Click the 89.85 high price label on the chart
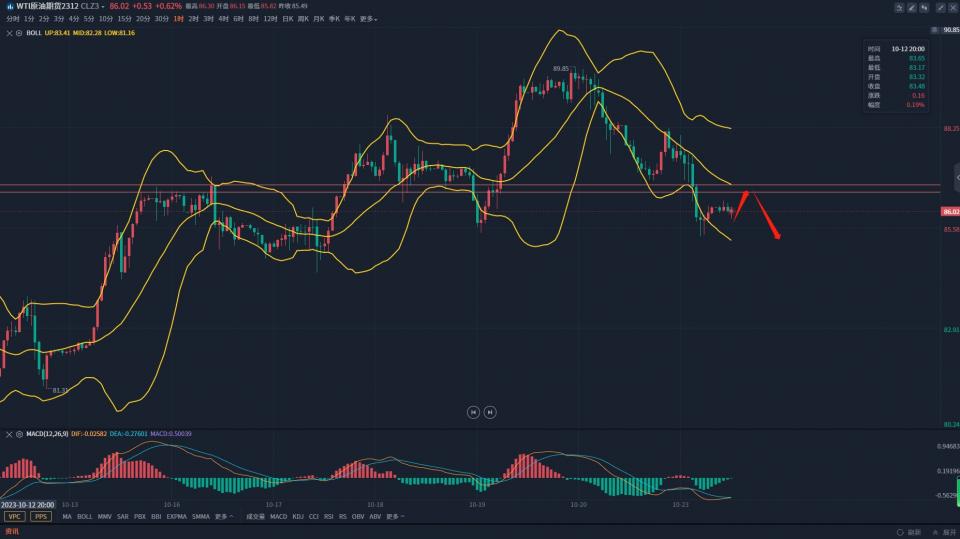This screenshot has height=539, width=960. click(560, 69)
